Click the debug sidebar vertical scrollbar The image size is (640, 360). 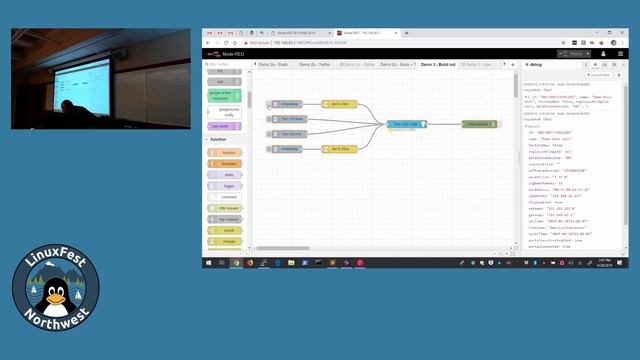tap(626, 155)
